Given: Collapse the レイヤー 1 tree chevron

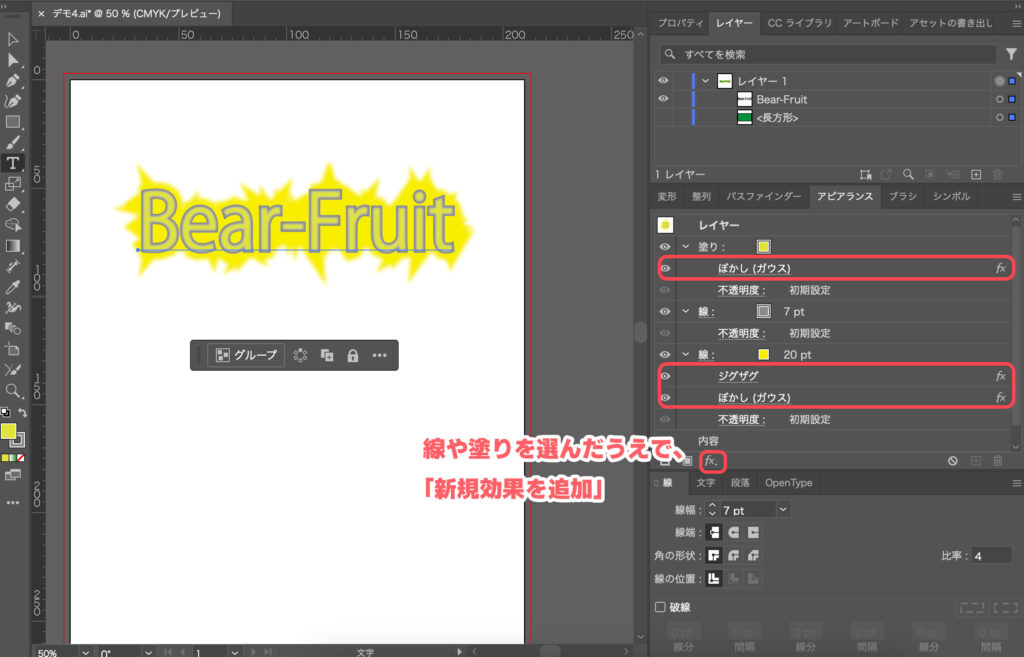Looking at the screenshot, I should [x=705, y=81].
